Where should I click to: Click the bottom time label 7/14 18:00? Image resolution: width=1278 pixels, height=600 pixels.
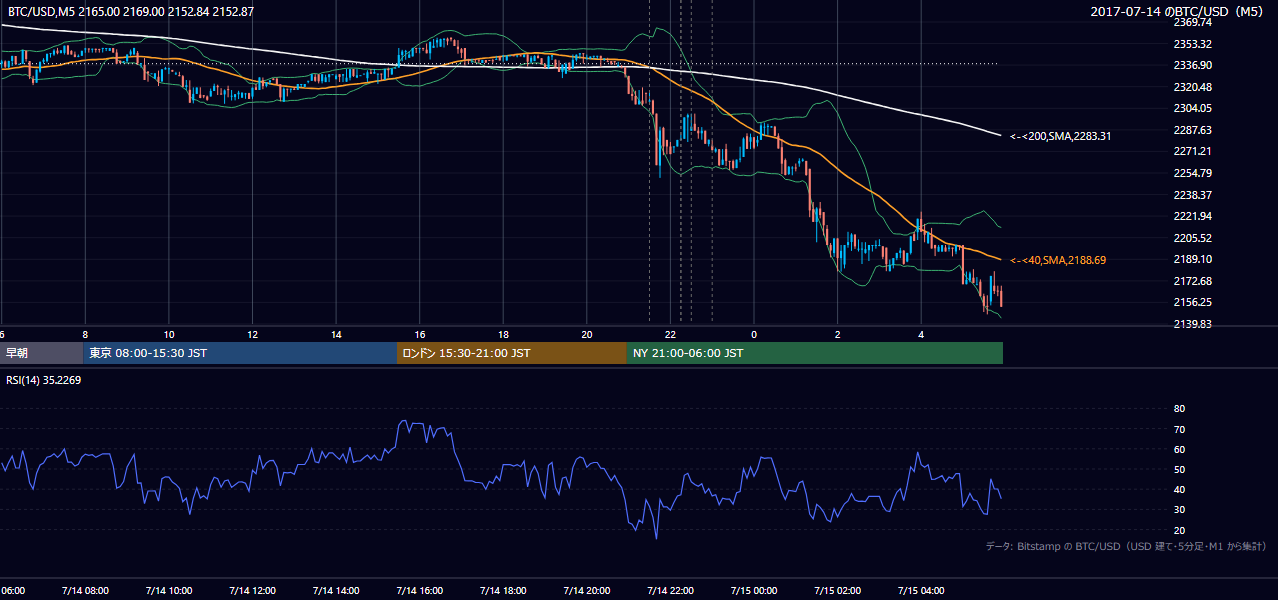click(503, 591)
